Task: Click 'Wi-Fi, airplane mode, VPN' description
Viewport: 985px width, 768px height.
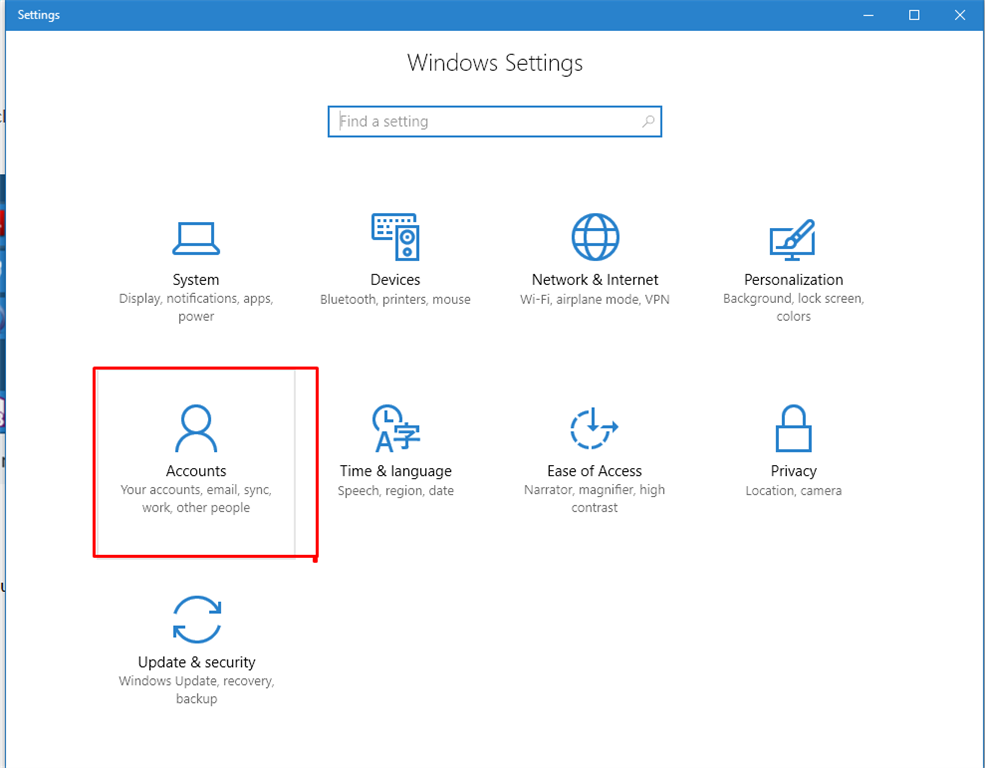Action: click(595, 300)
